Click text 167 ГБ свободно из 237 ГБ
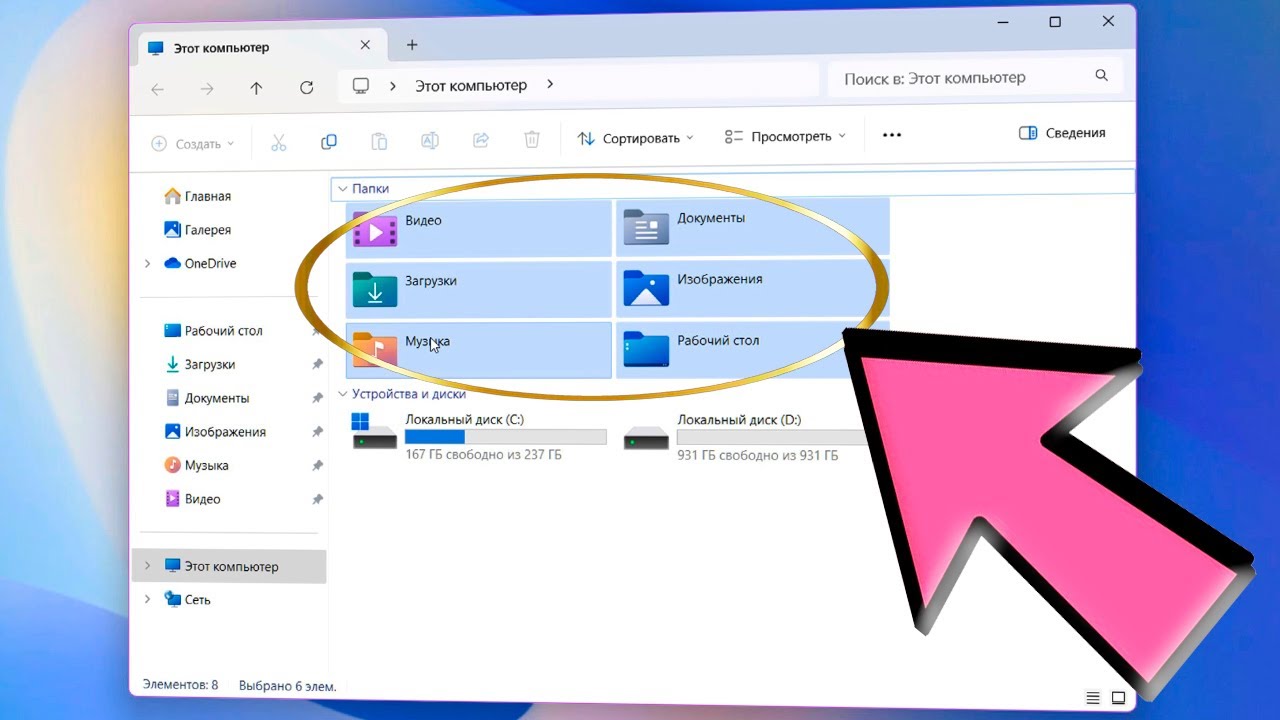This screenshot has width=1280, height=720. 483,455
